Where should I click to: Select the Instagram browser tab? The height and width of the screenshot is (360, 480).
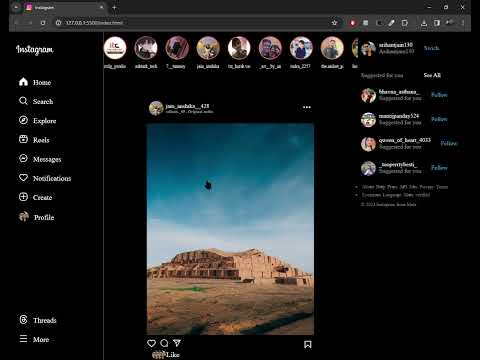point(64,7)
